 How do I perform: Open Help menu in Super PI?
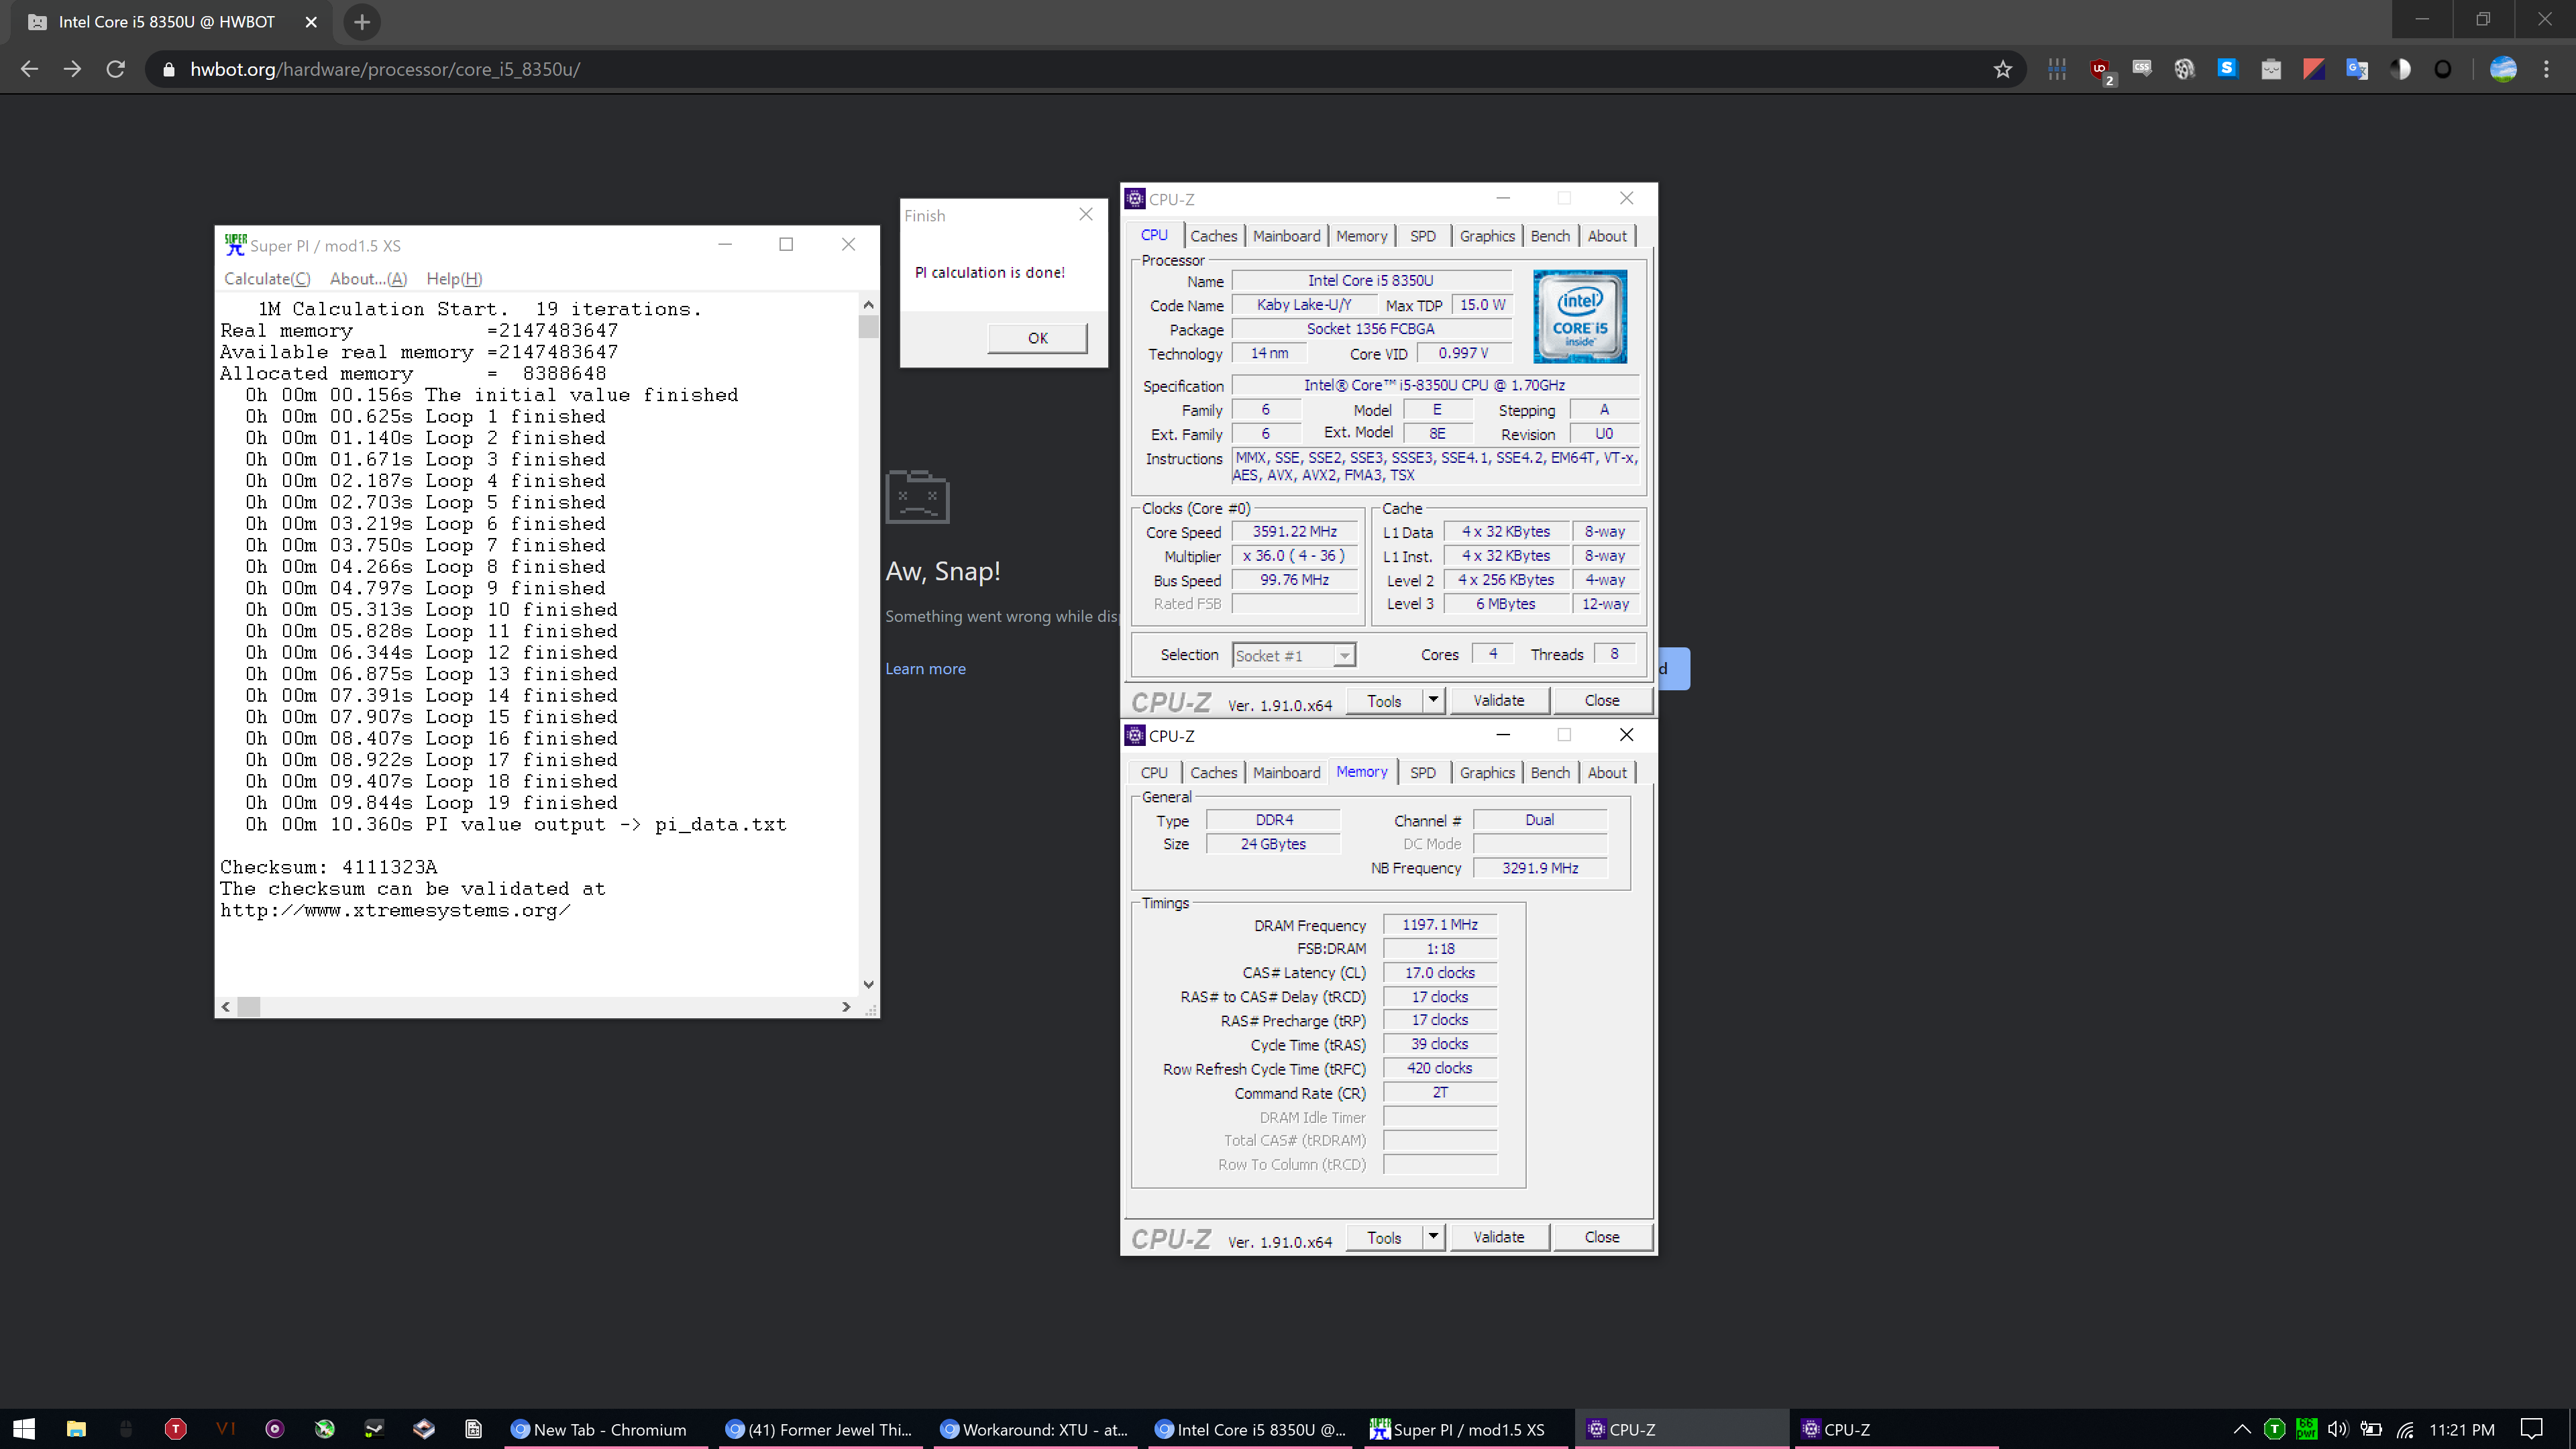click(454, 279)
